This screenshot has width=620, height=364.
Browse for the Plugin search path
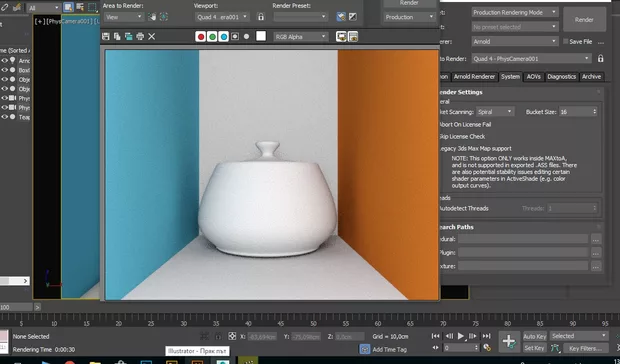pos(596,253)
